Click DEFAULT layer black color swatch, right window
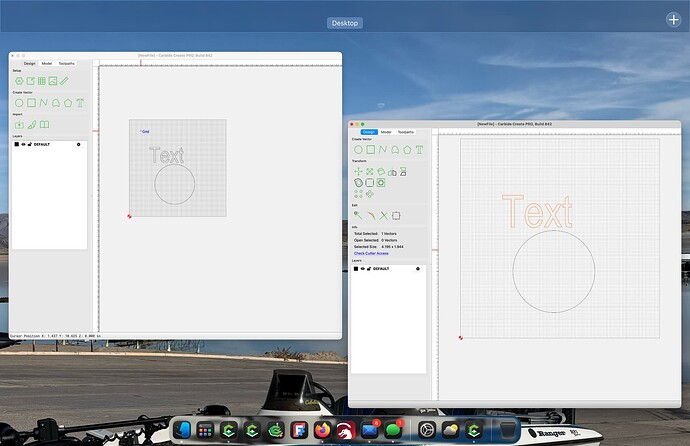Viewport: 690px width, 446px height. (x=356, y=269)
